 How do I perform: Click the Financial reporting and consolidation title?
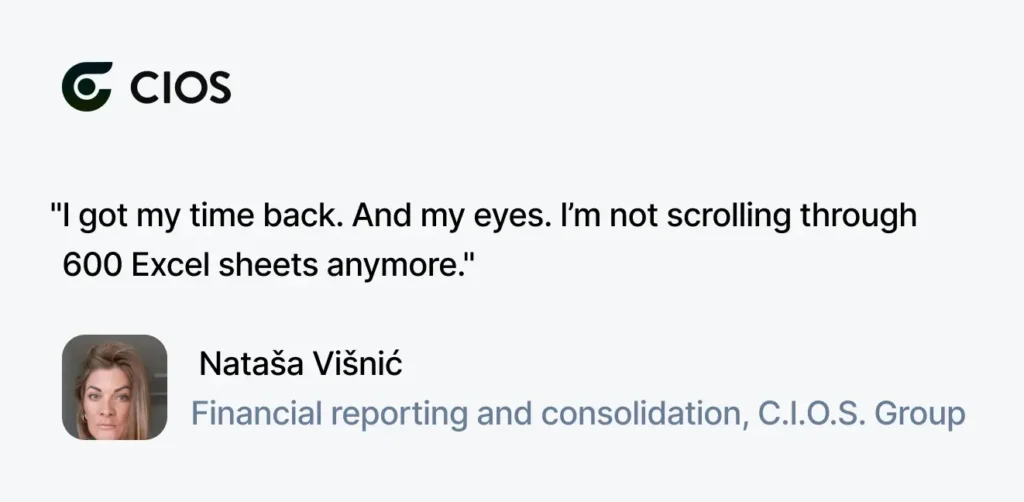[470, 414]
